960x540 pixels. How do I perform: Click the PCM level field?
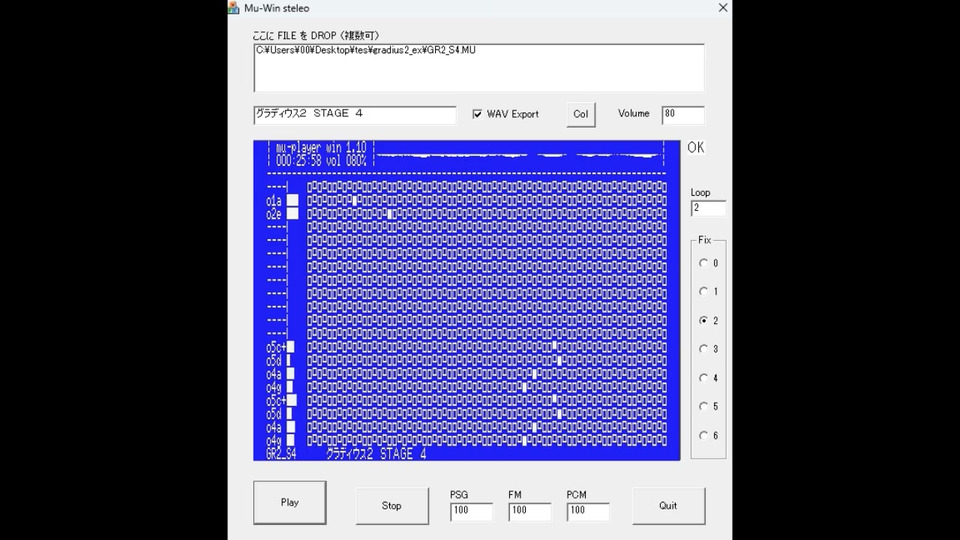click(588, 511)
